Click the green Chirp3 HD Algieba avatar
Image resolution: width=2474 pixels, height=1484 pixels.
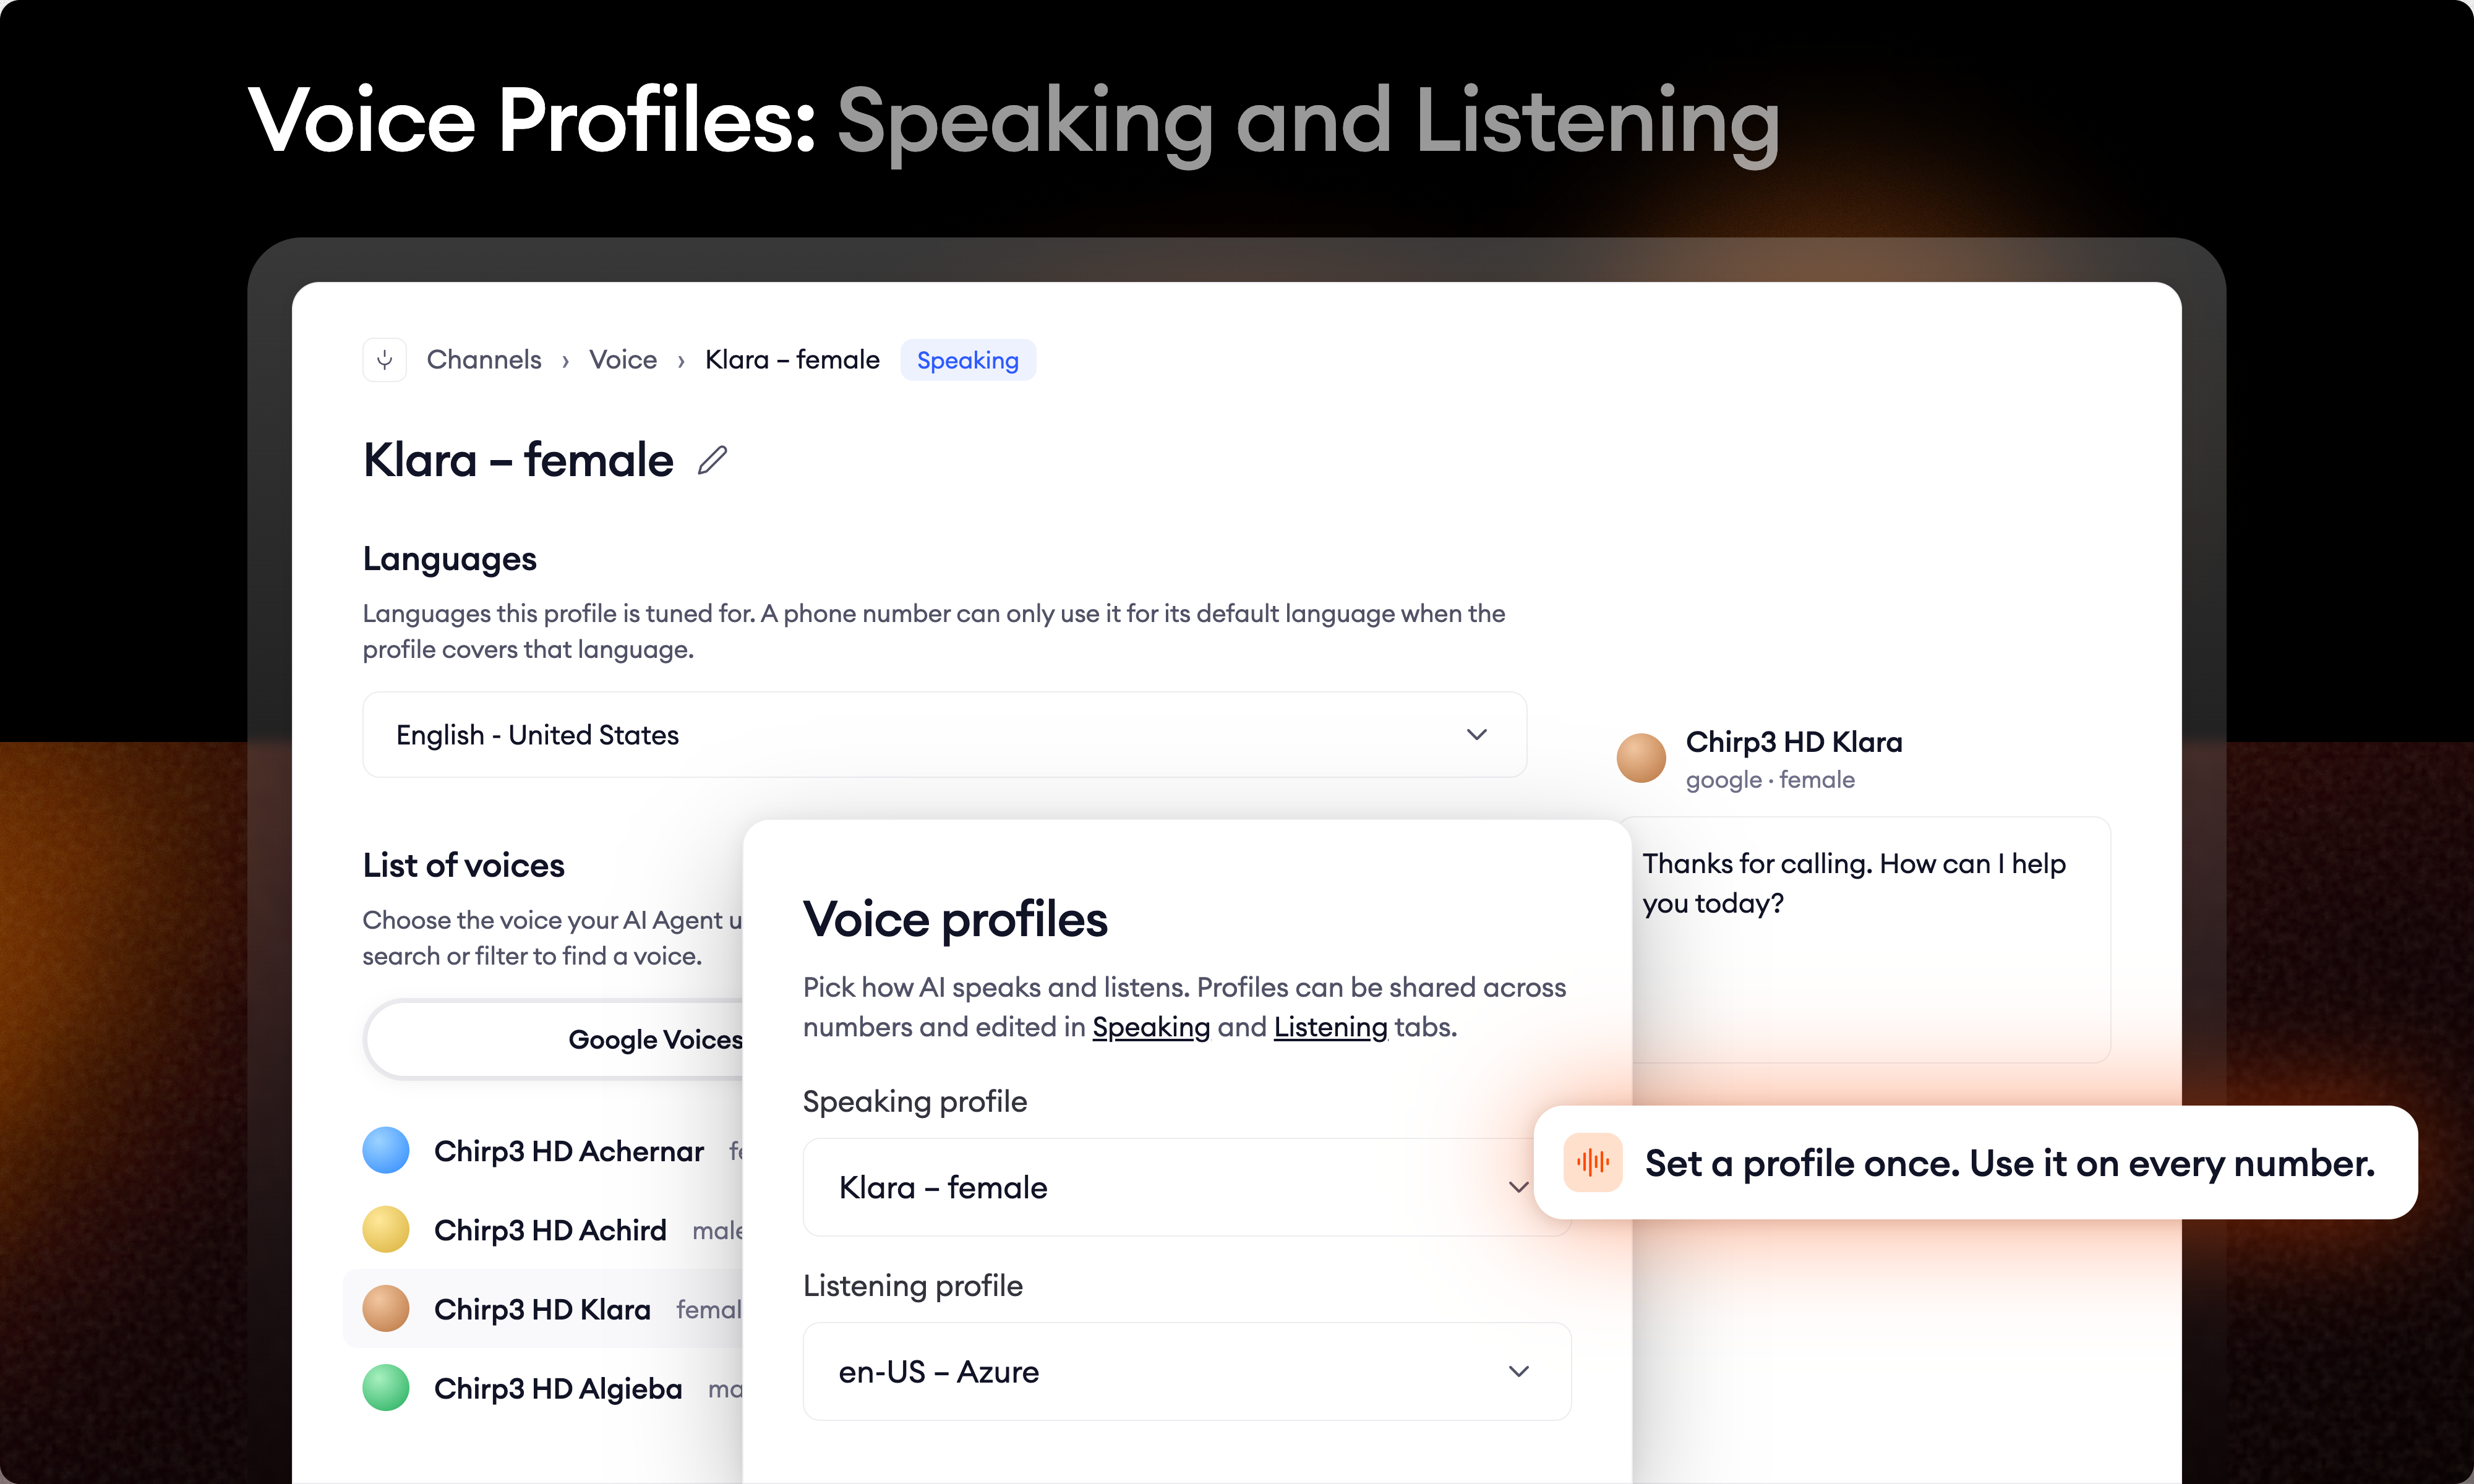coord(386,1388)
